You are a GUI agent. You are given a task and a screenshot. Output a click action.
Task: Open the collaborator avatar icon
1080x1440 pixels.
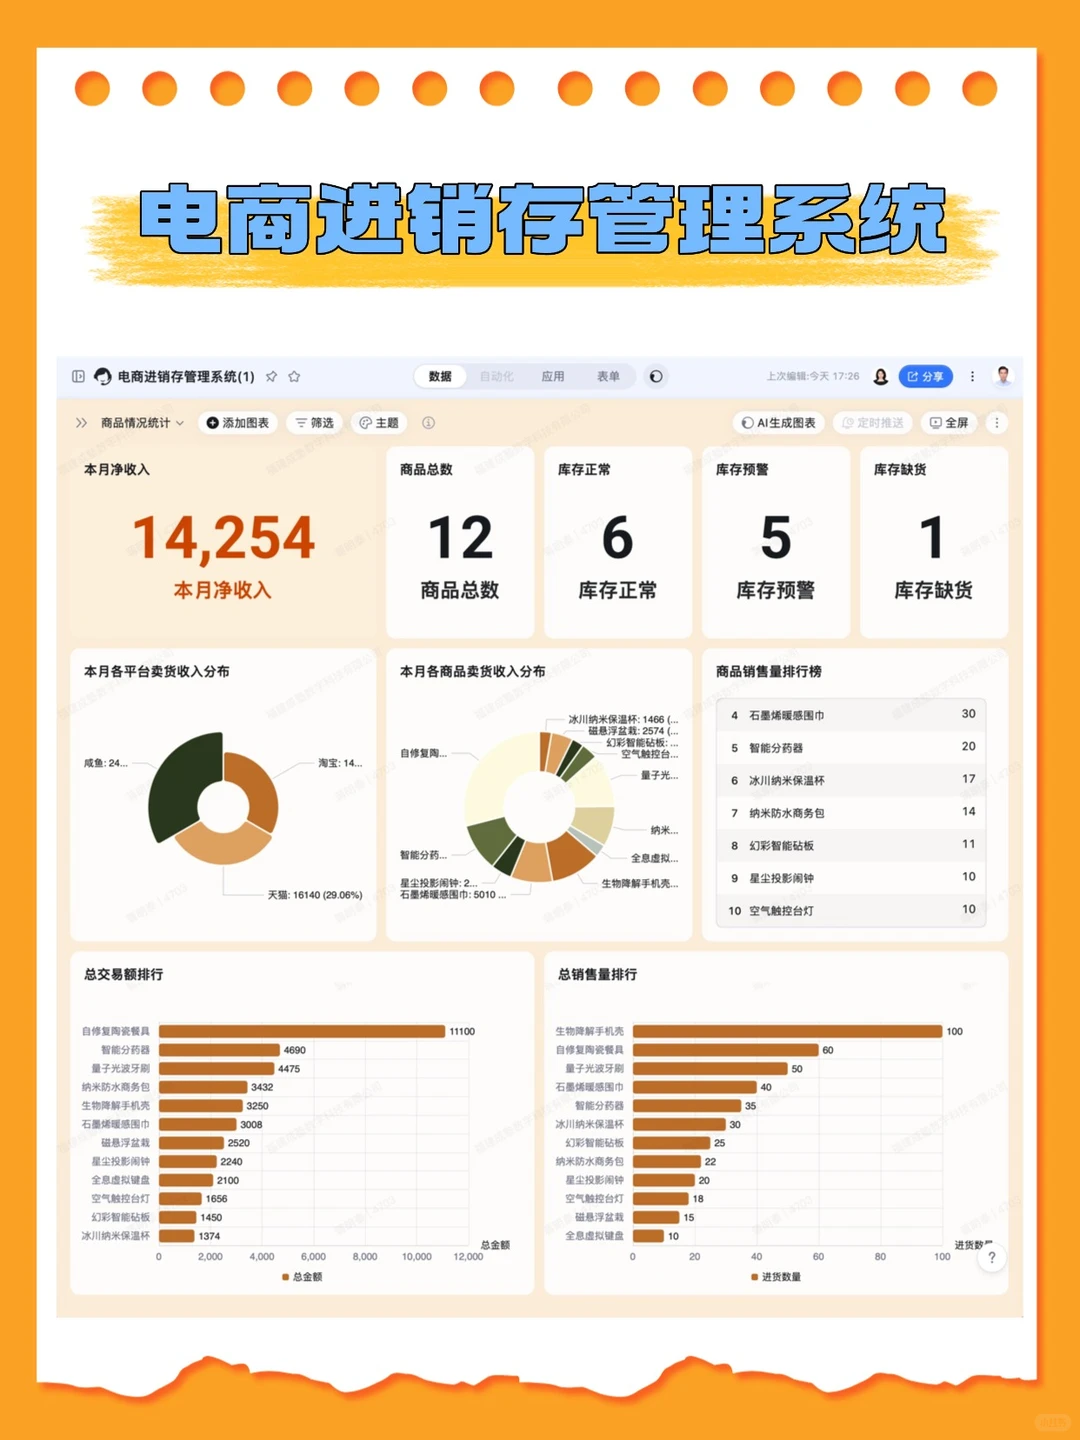click(x=881, y=377)
